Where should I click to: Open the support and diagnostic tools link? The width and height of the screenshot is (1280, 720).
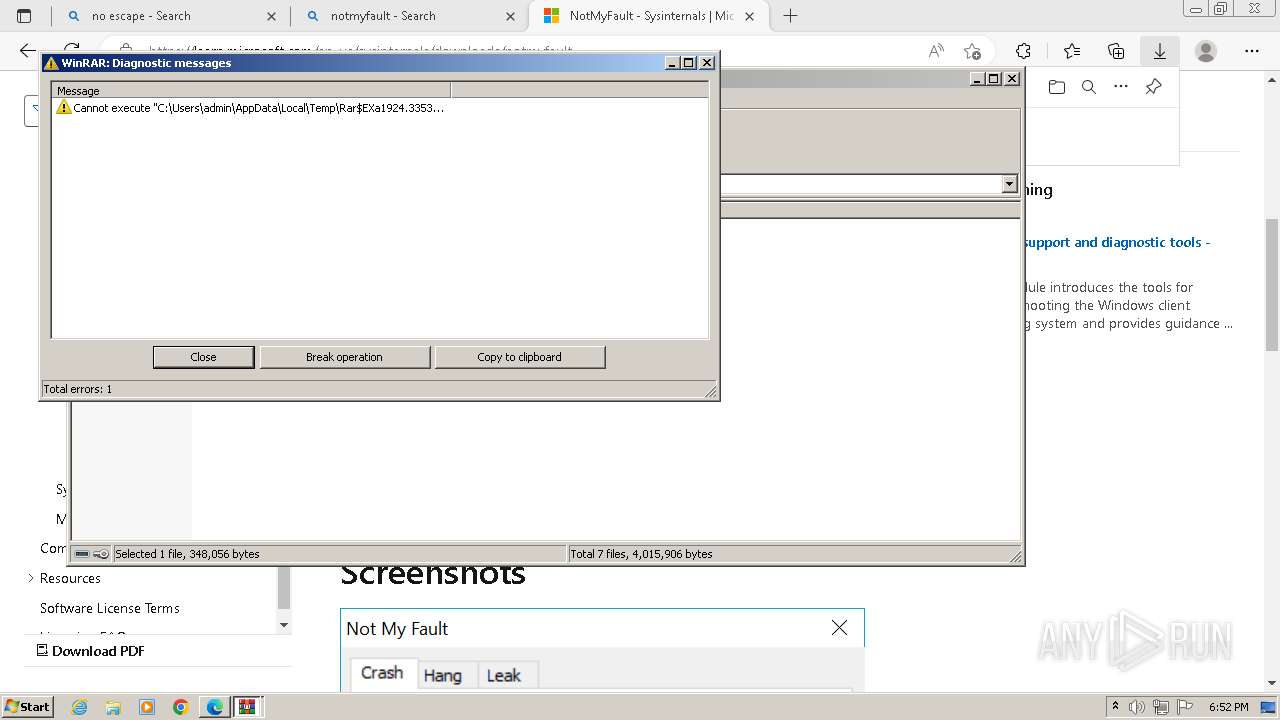(x=1117, y=242)
